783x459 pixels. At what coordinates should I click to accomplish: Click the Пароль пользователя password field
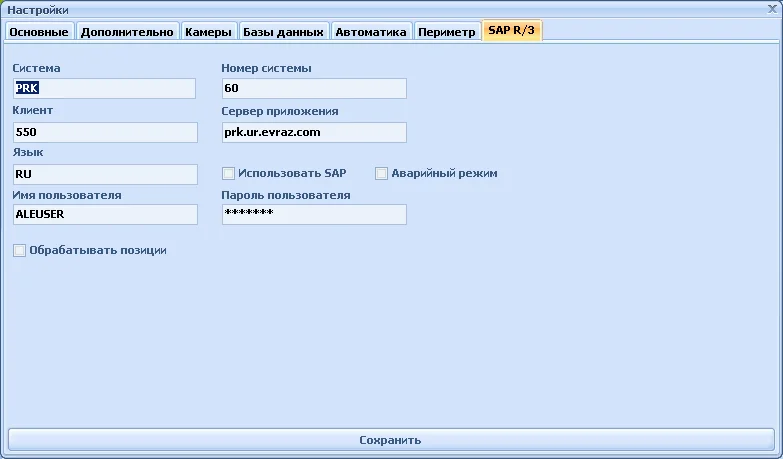coord(313,215)
